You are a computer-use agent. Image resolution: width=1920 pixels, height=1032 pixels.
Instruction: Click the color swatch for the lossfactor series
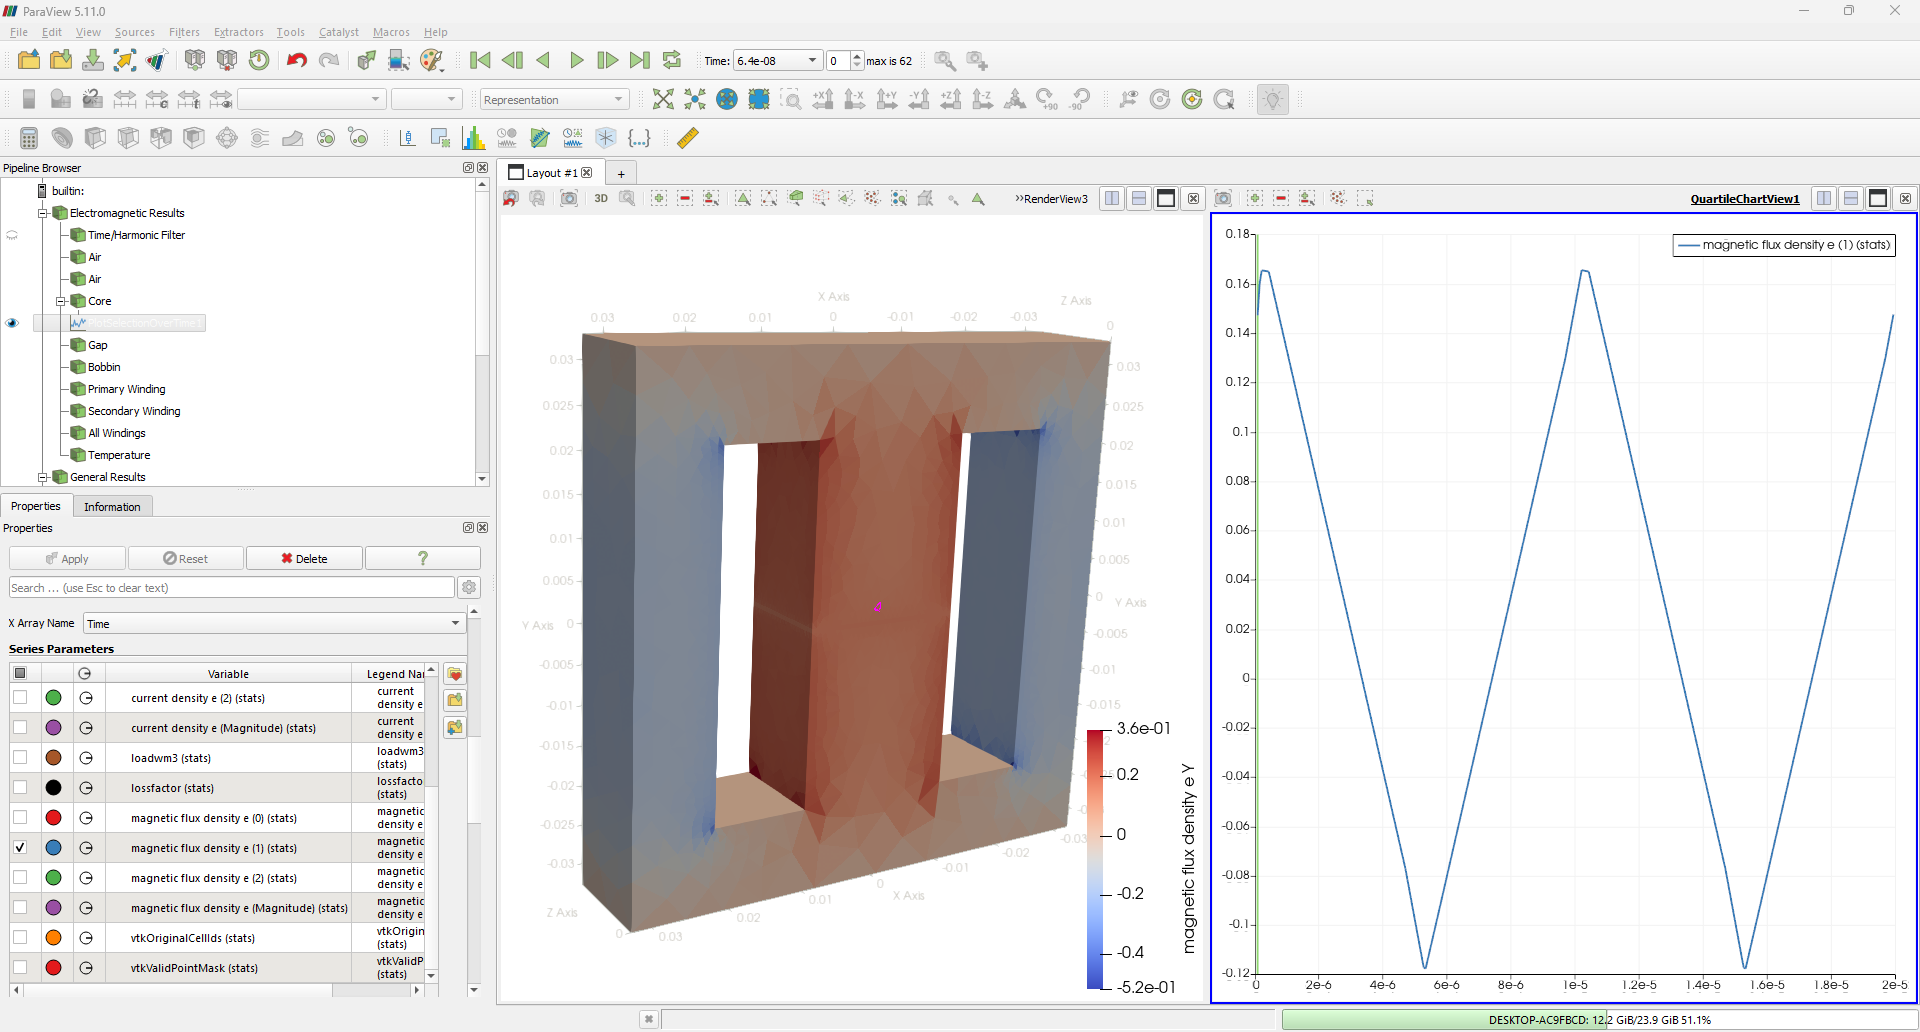[x=53, y=787]
